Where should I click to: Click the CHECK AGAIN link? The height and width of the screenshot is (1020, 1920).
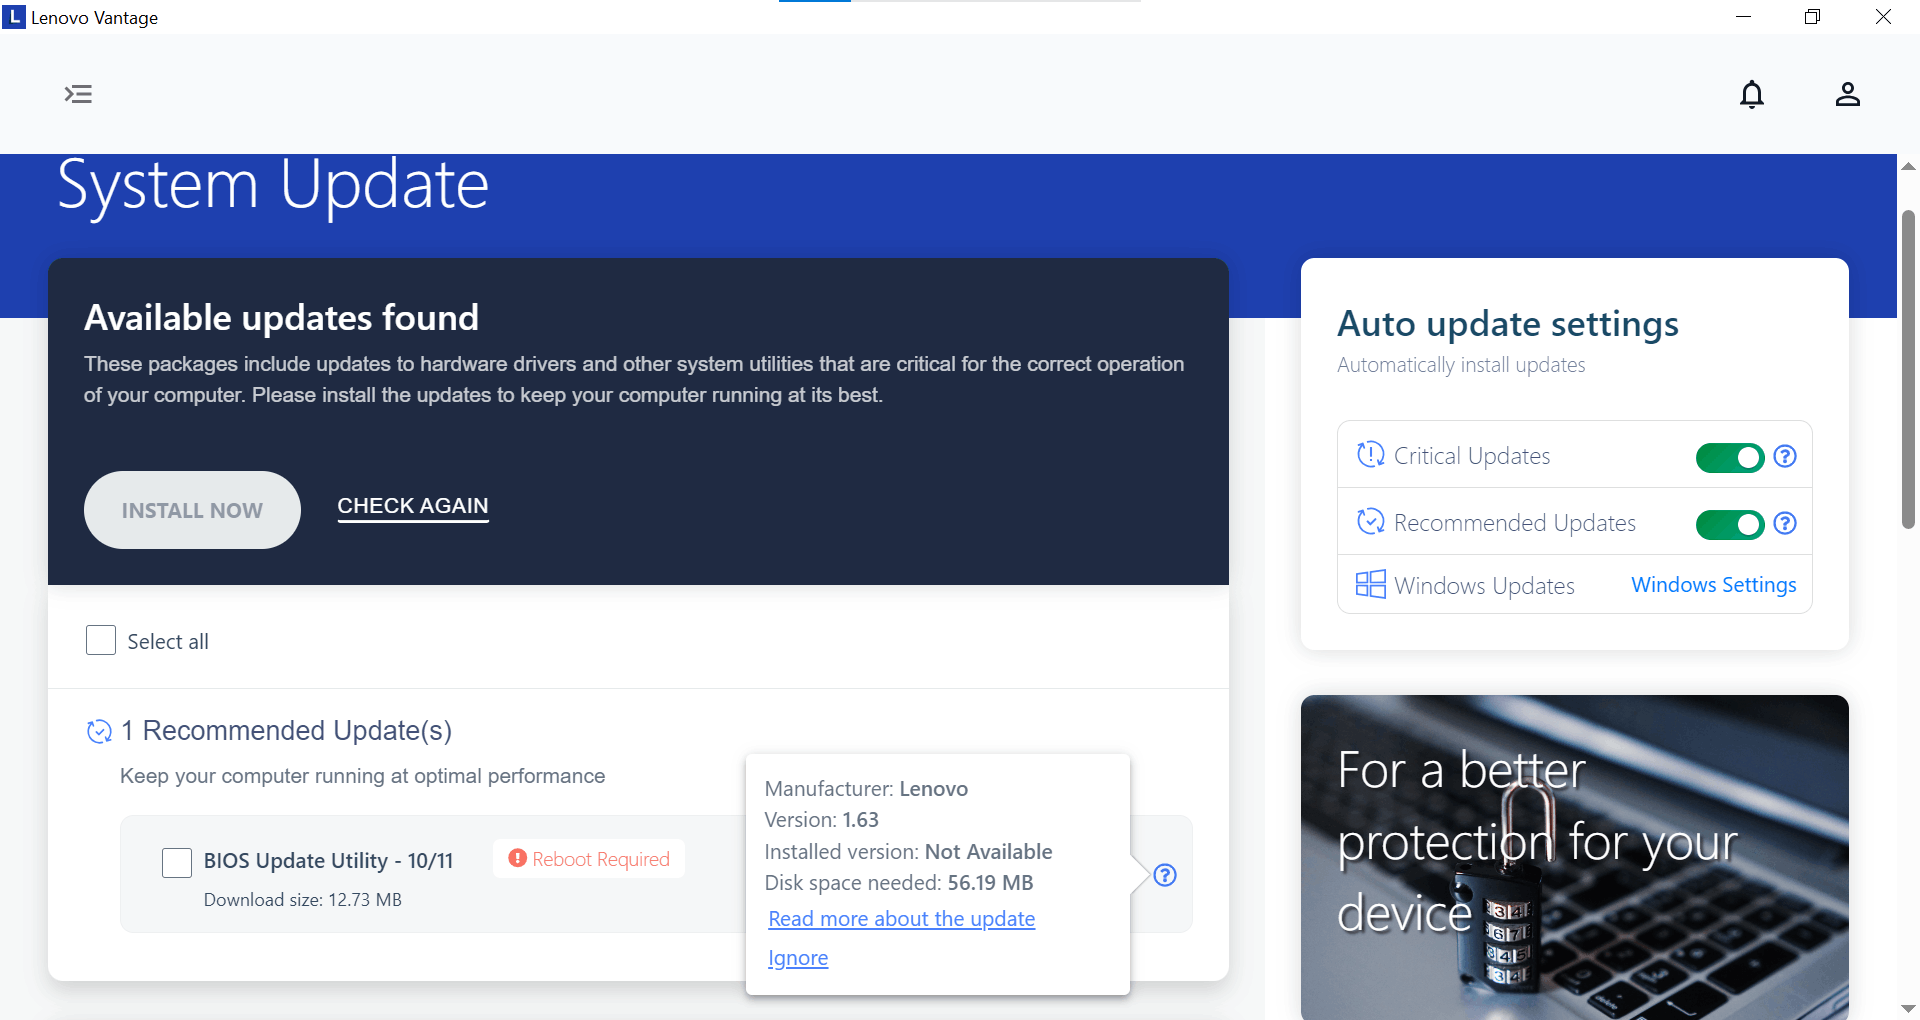point(413,507)
